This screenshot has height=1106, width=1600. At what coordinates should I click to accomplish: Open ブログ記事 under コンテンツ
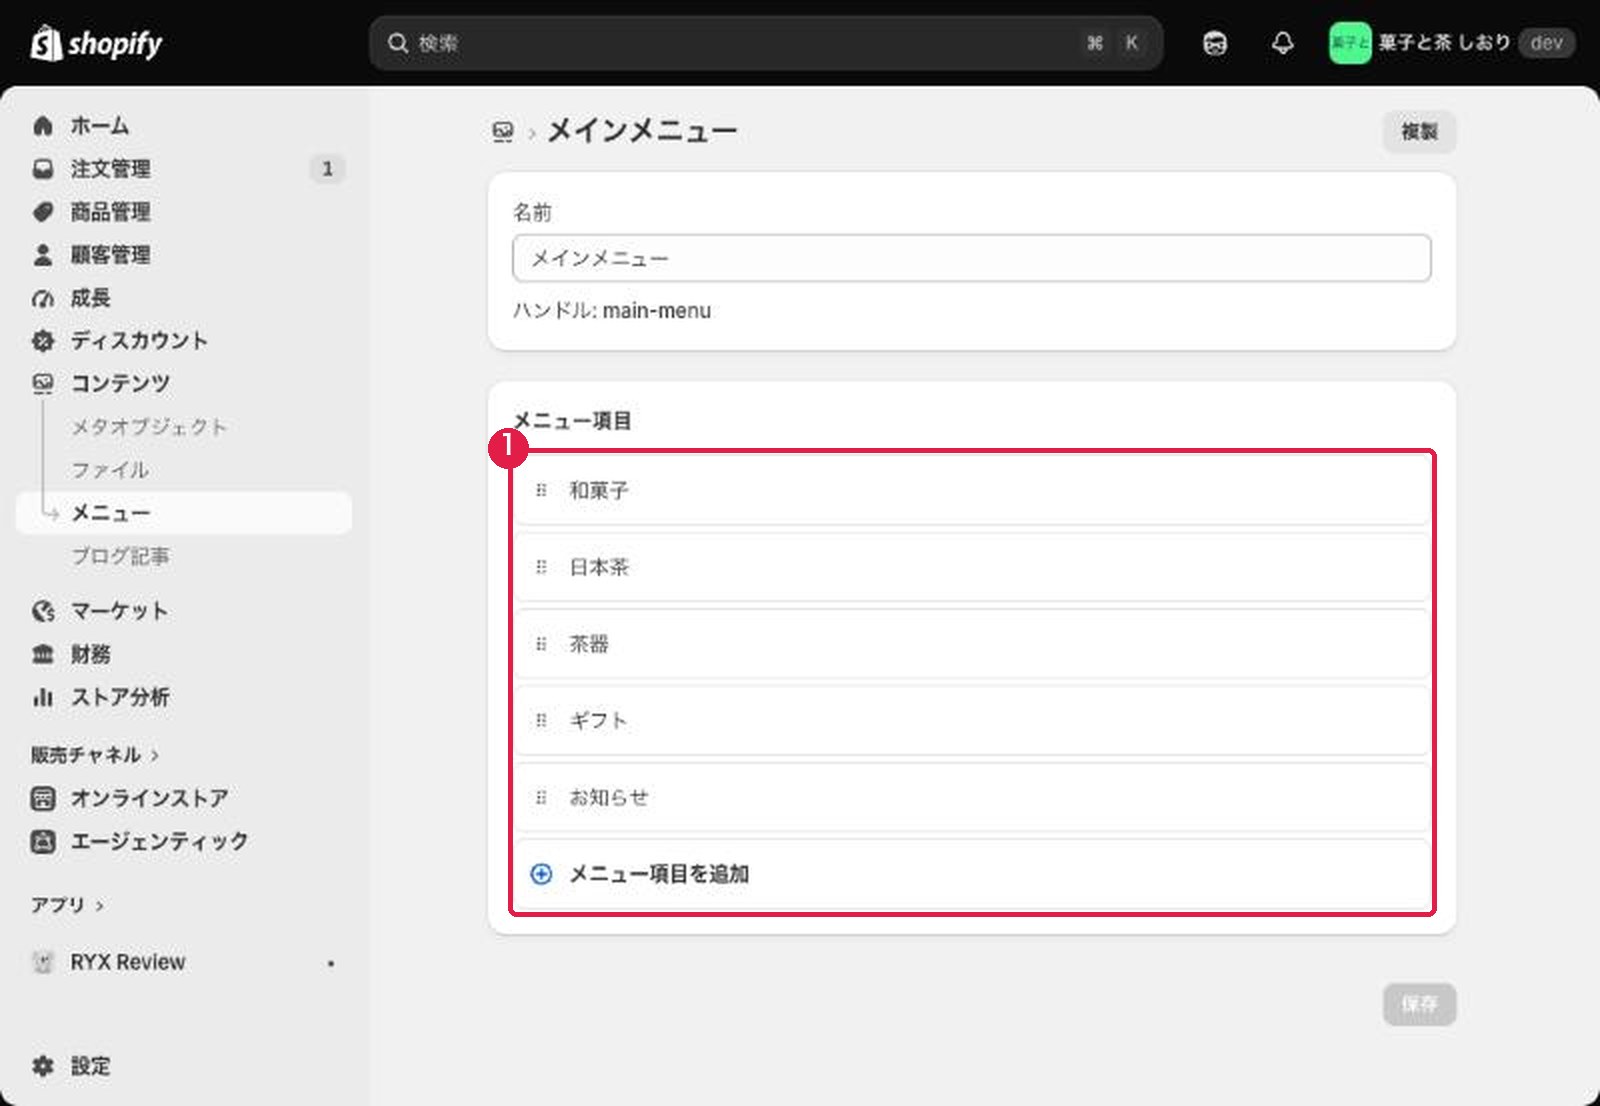click(120, 556)
